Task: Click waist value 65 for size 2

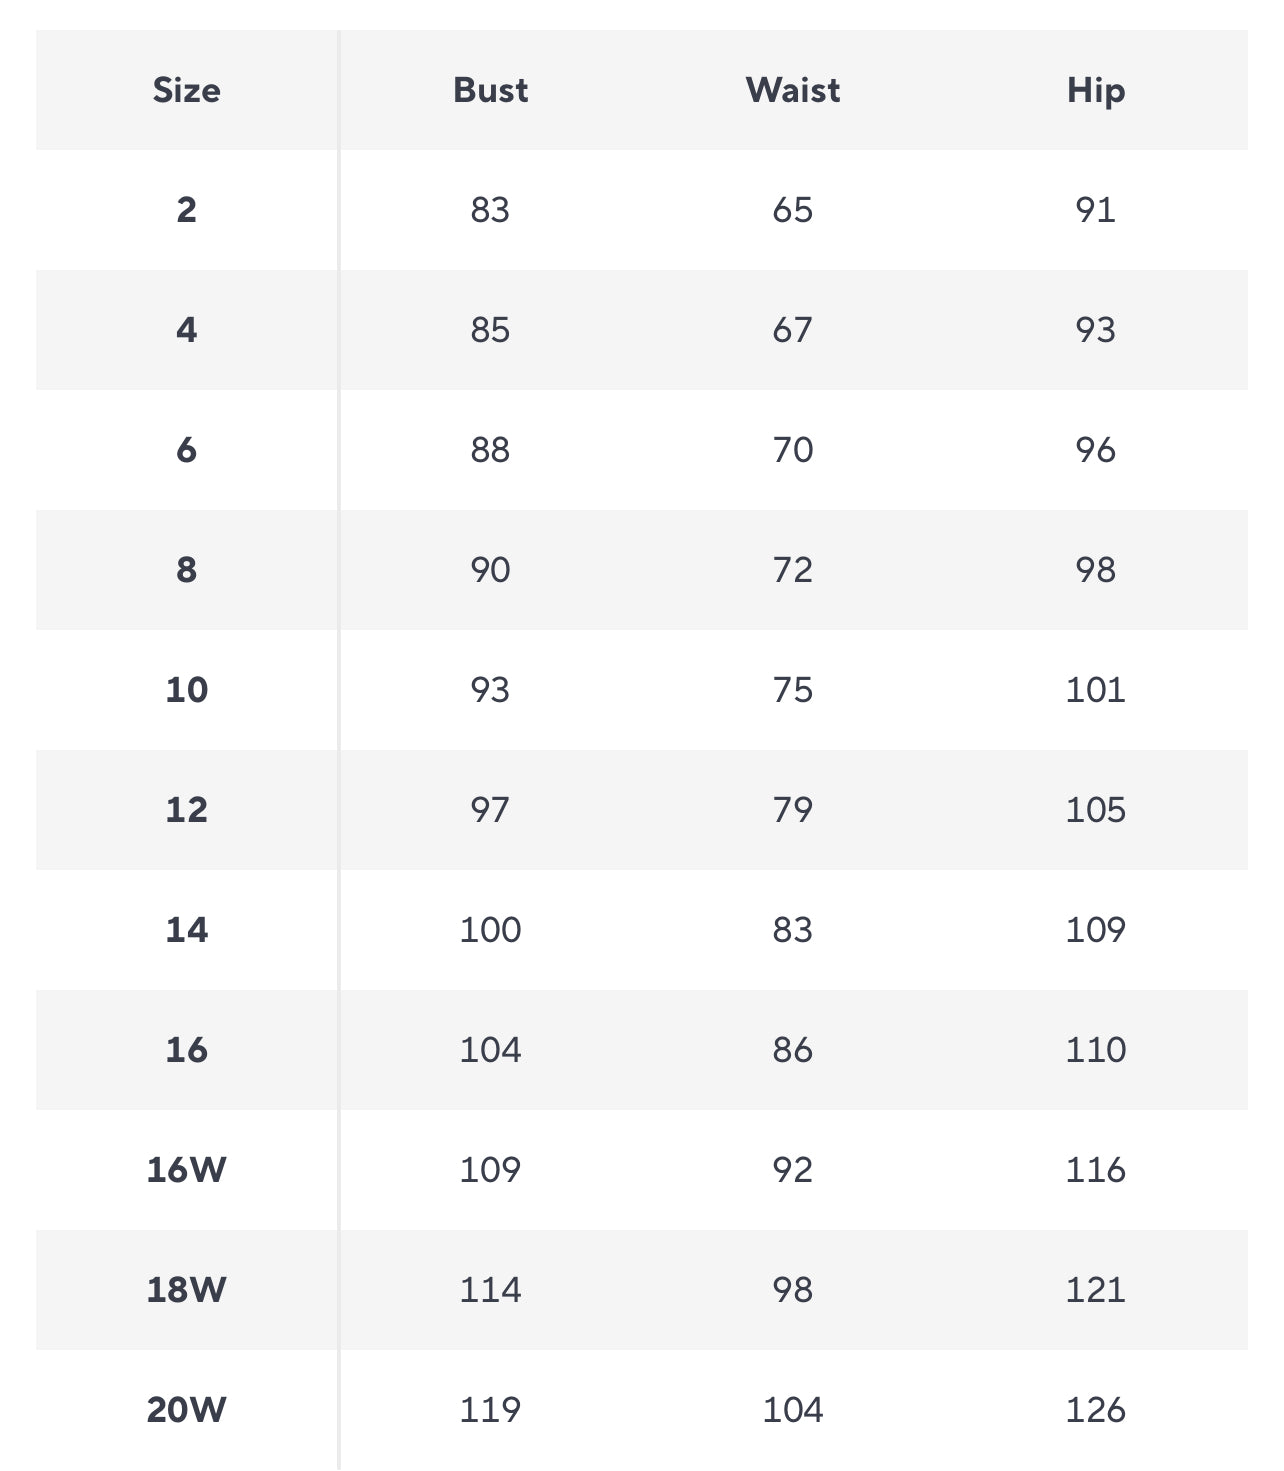Action: point(793,210)
